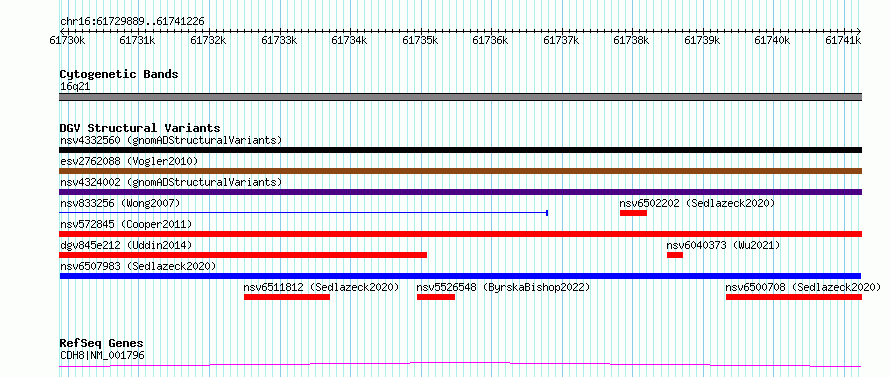890x377 pixels.
Task: Open the nsv6502202 (Sedlazeck2020) label
Action: [697, 203]
